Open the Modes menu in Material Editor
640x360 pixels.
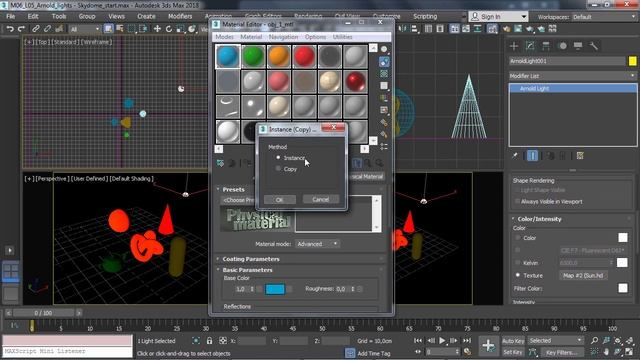coord(224,37)
